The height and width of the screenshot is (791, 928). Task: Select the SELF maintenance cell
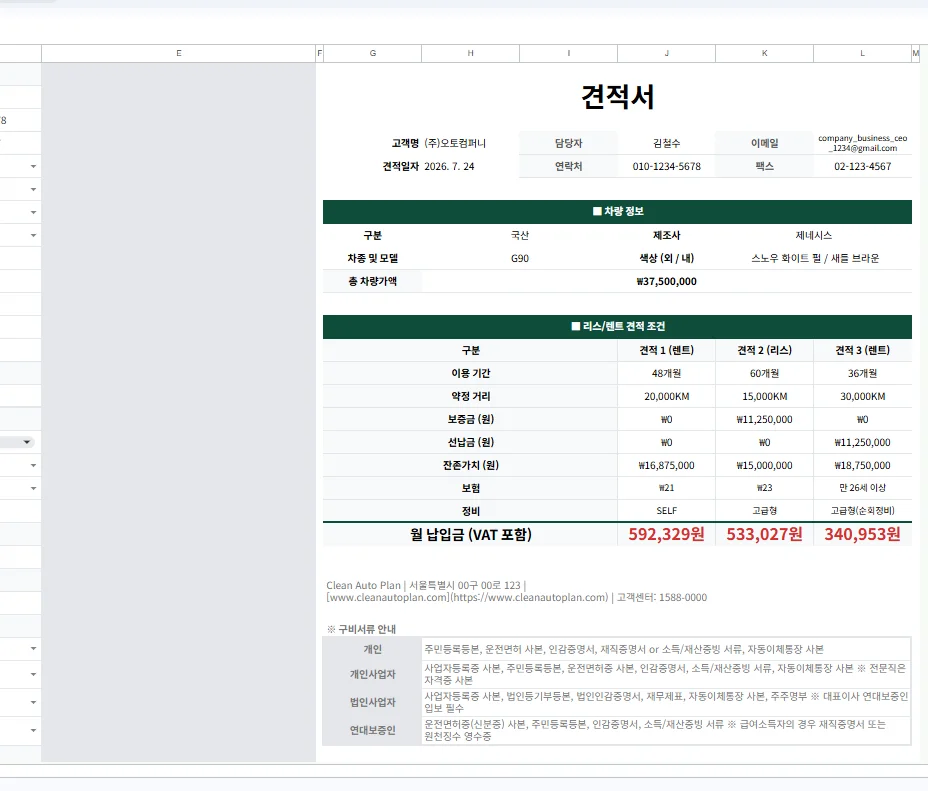point(666,511)
